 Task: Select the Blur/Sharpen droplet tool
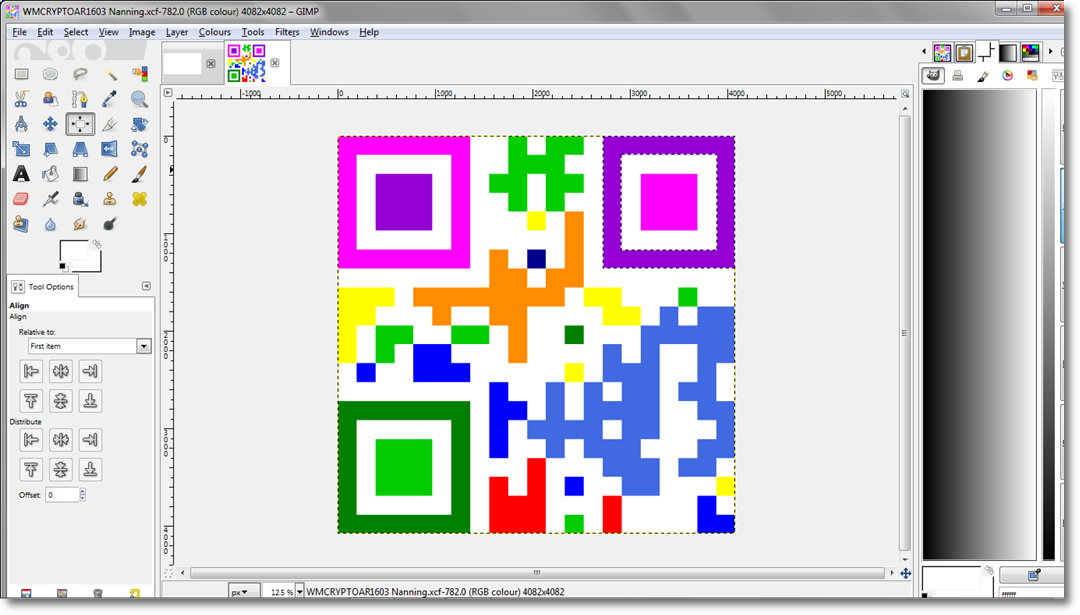[x=50, y=224]
